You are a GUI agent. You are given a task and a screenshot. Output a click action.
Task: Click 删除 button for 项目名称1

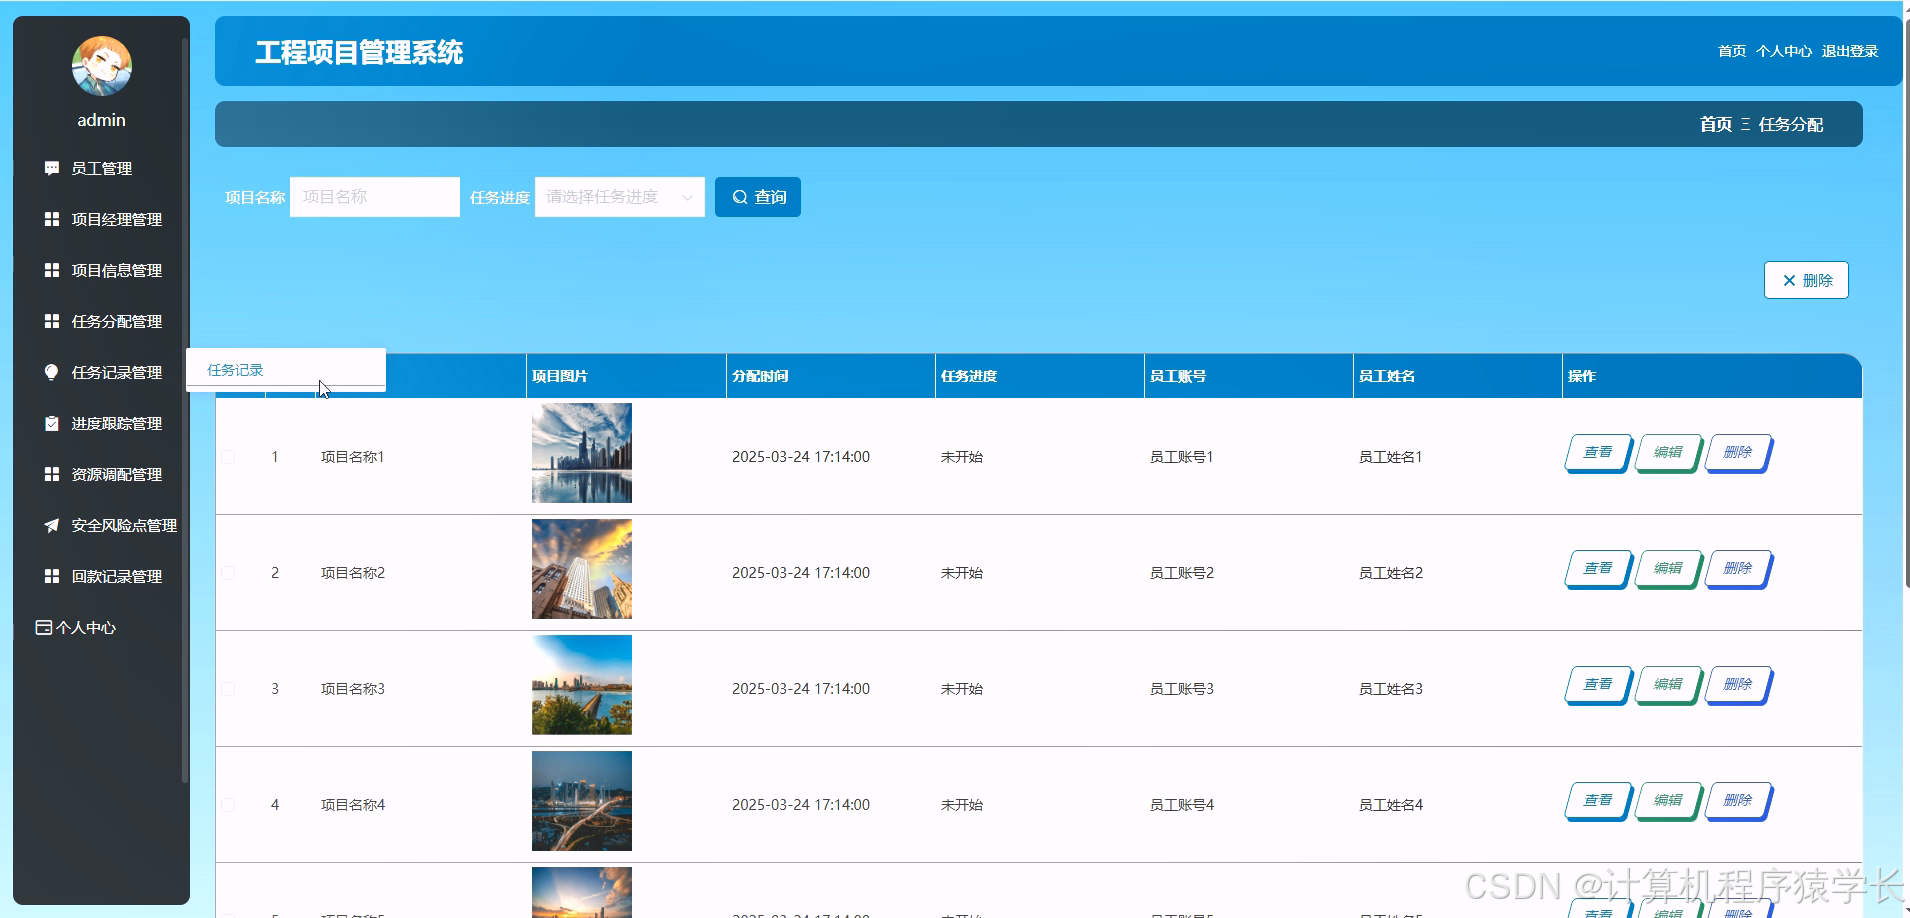tap(1738, 453)
